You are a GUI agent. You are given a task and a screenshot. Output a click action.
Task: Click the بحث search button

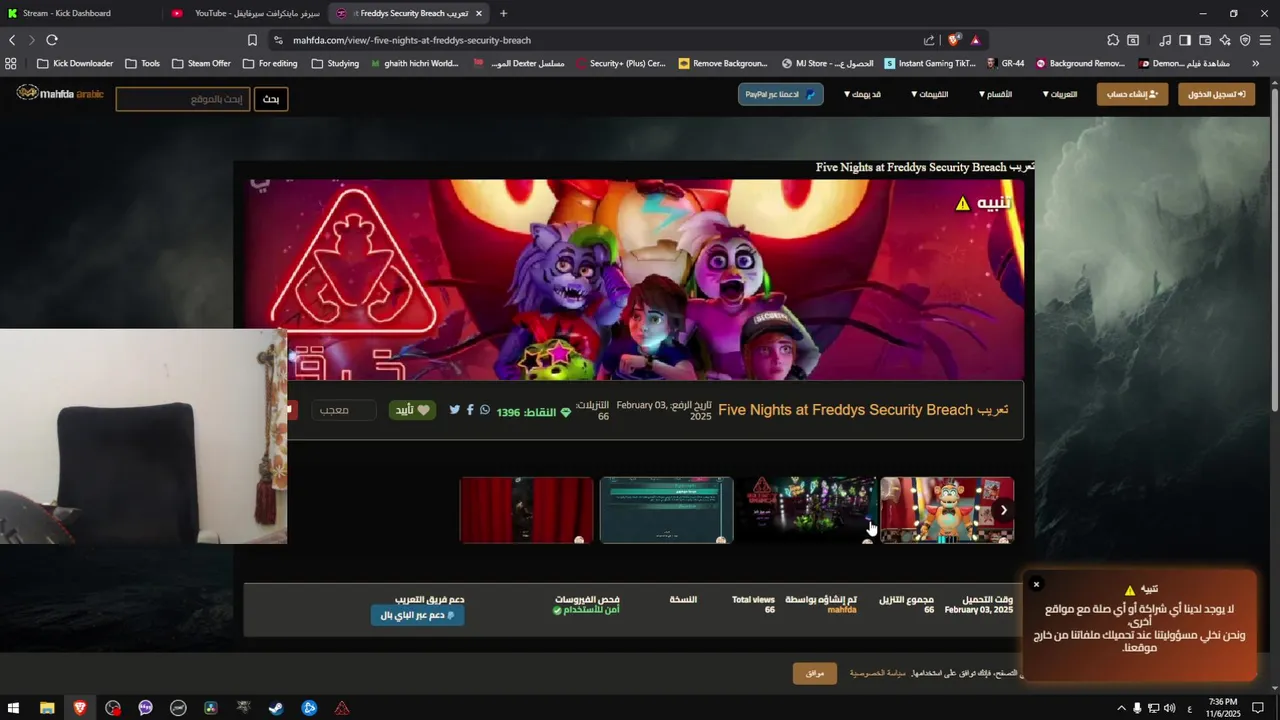tap(270, 99)
